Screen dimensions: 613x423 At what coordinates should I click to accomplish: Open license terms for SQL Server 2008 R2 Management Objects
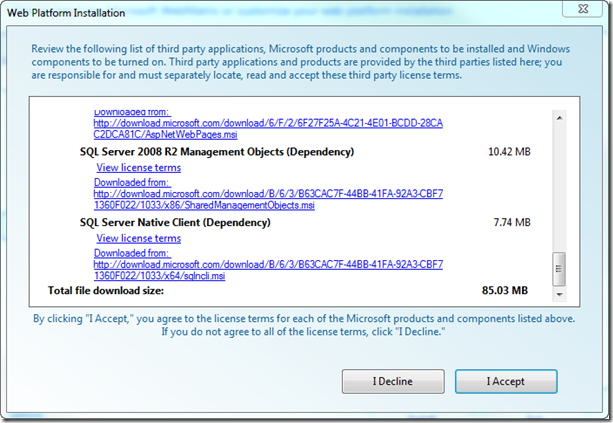(139, 168)
